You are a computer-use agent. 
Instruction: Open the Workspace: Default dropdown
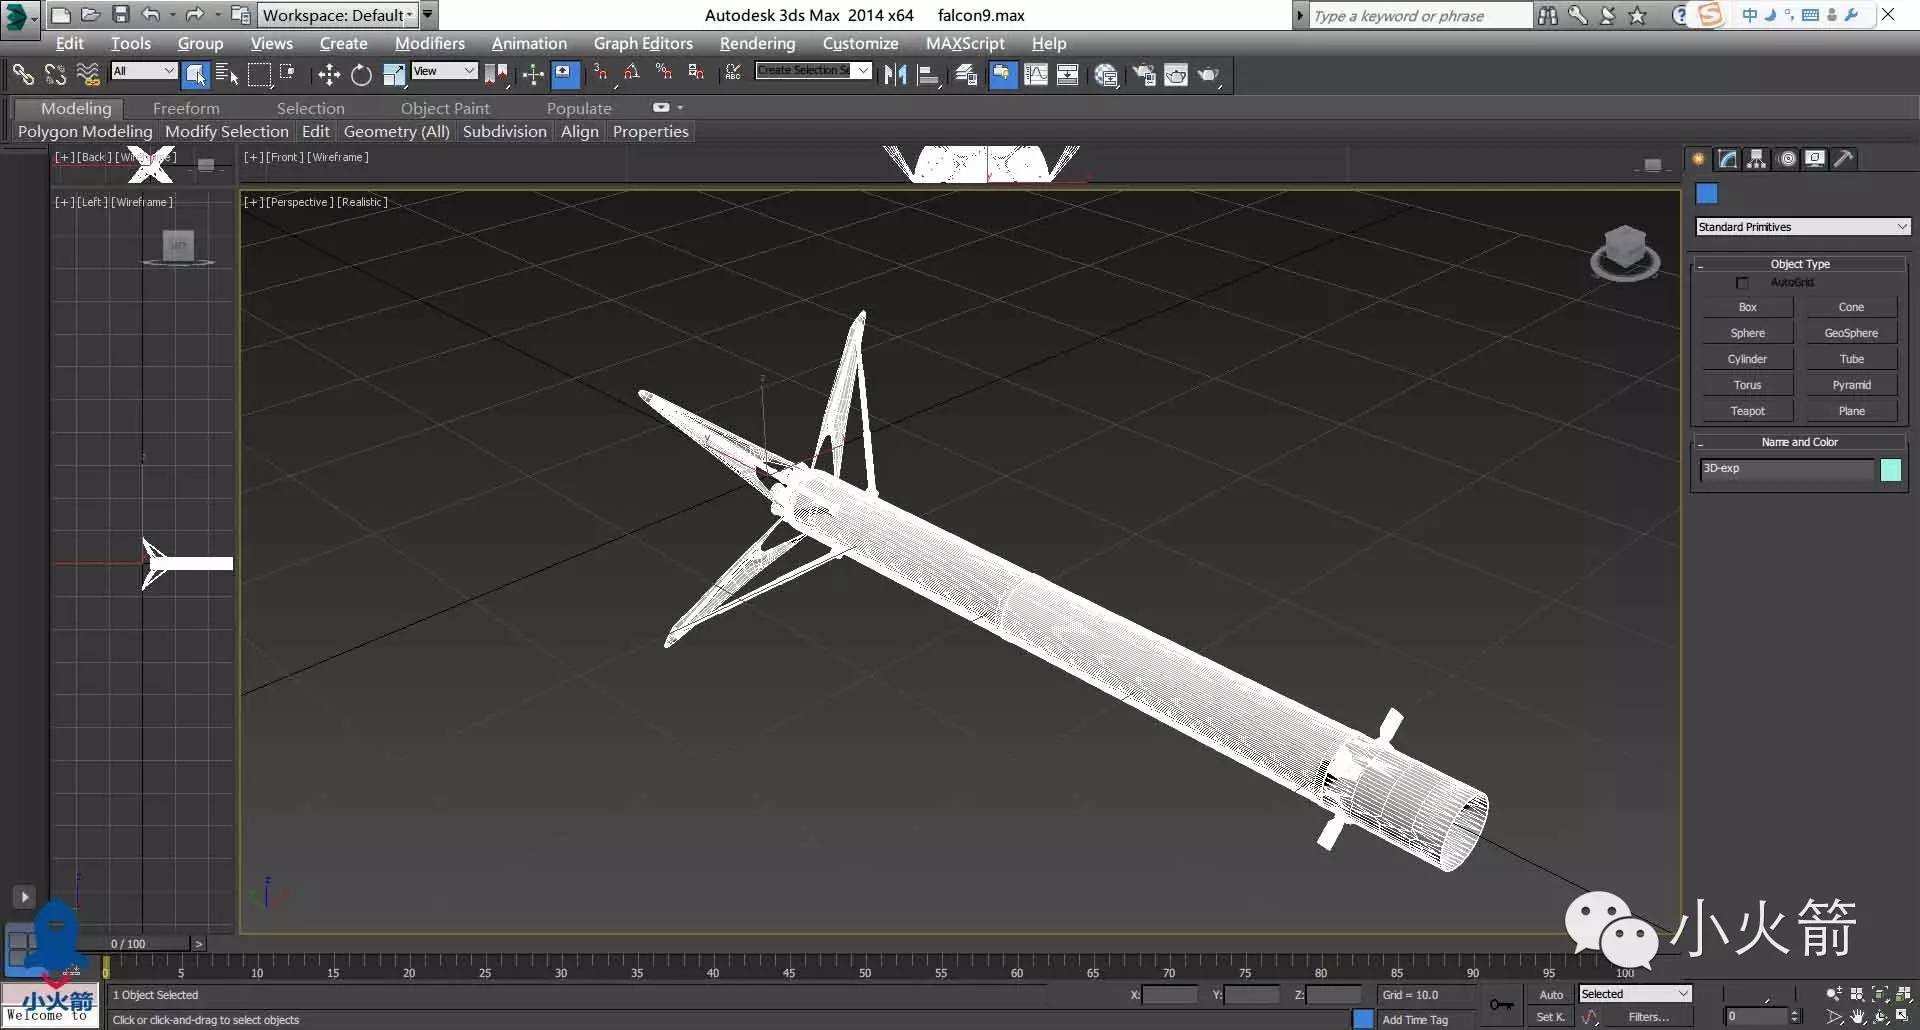(x=338, y=15)
